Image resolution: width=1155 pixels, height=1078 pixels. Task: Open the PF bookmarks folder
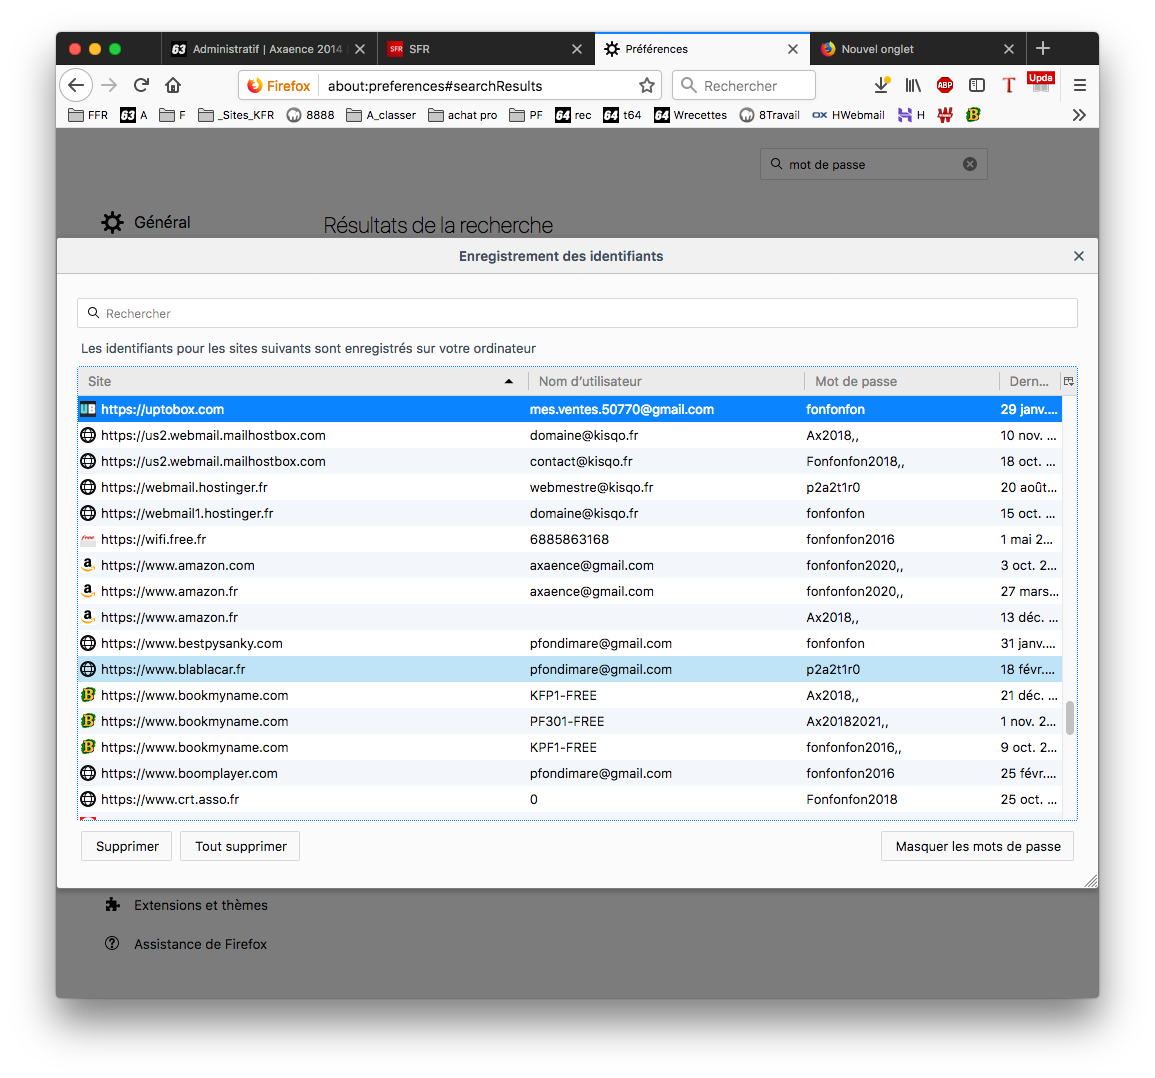click(526, 115)
